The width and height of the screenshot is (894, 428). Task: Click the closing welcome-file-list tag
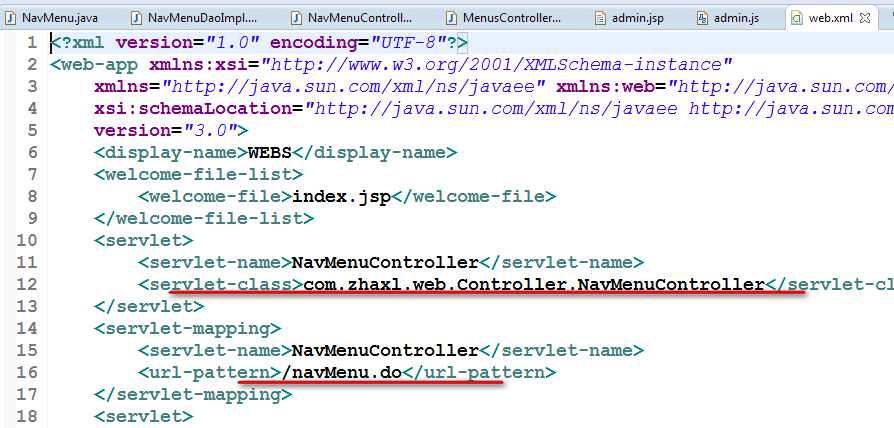pos(204,218)
